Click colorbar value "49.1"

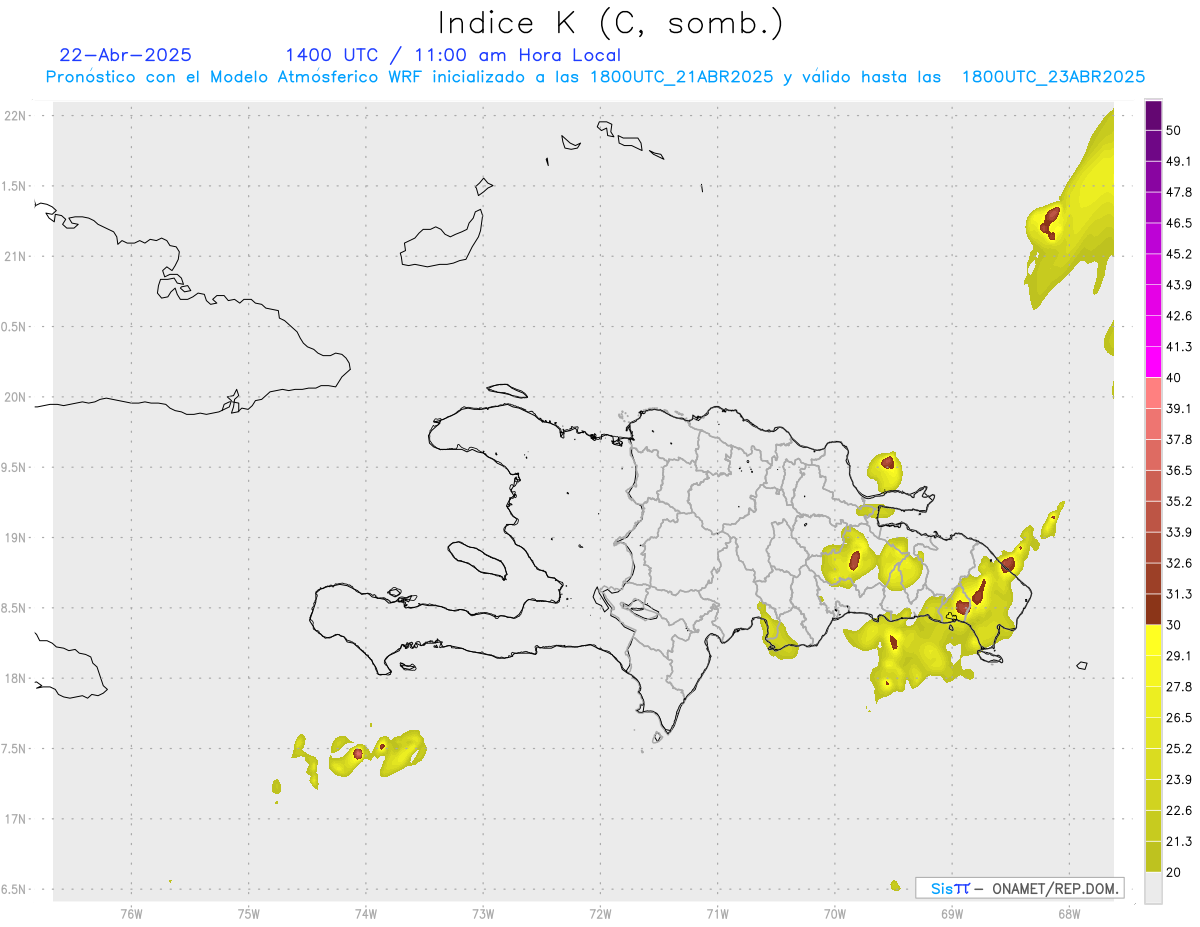(1179, 161)
